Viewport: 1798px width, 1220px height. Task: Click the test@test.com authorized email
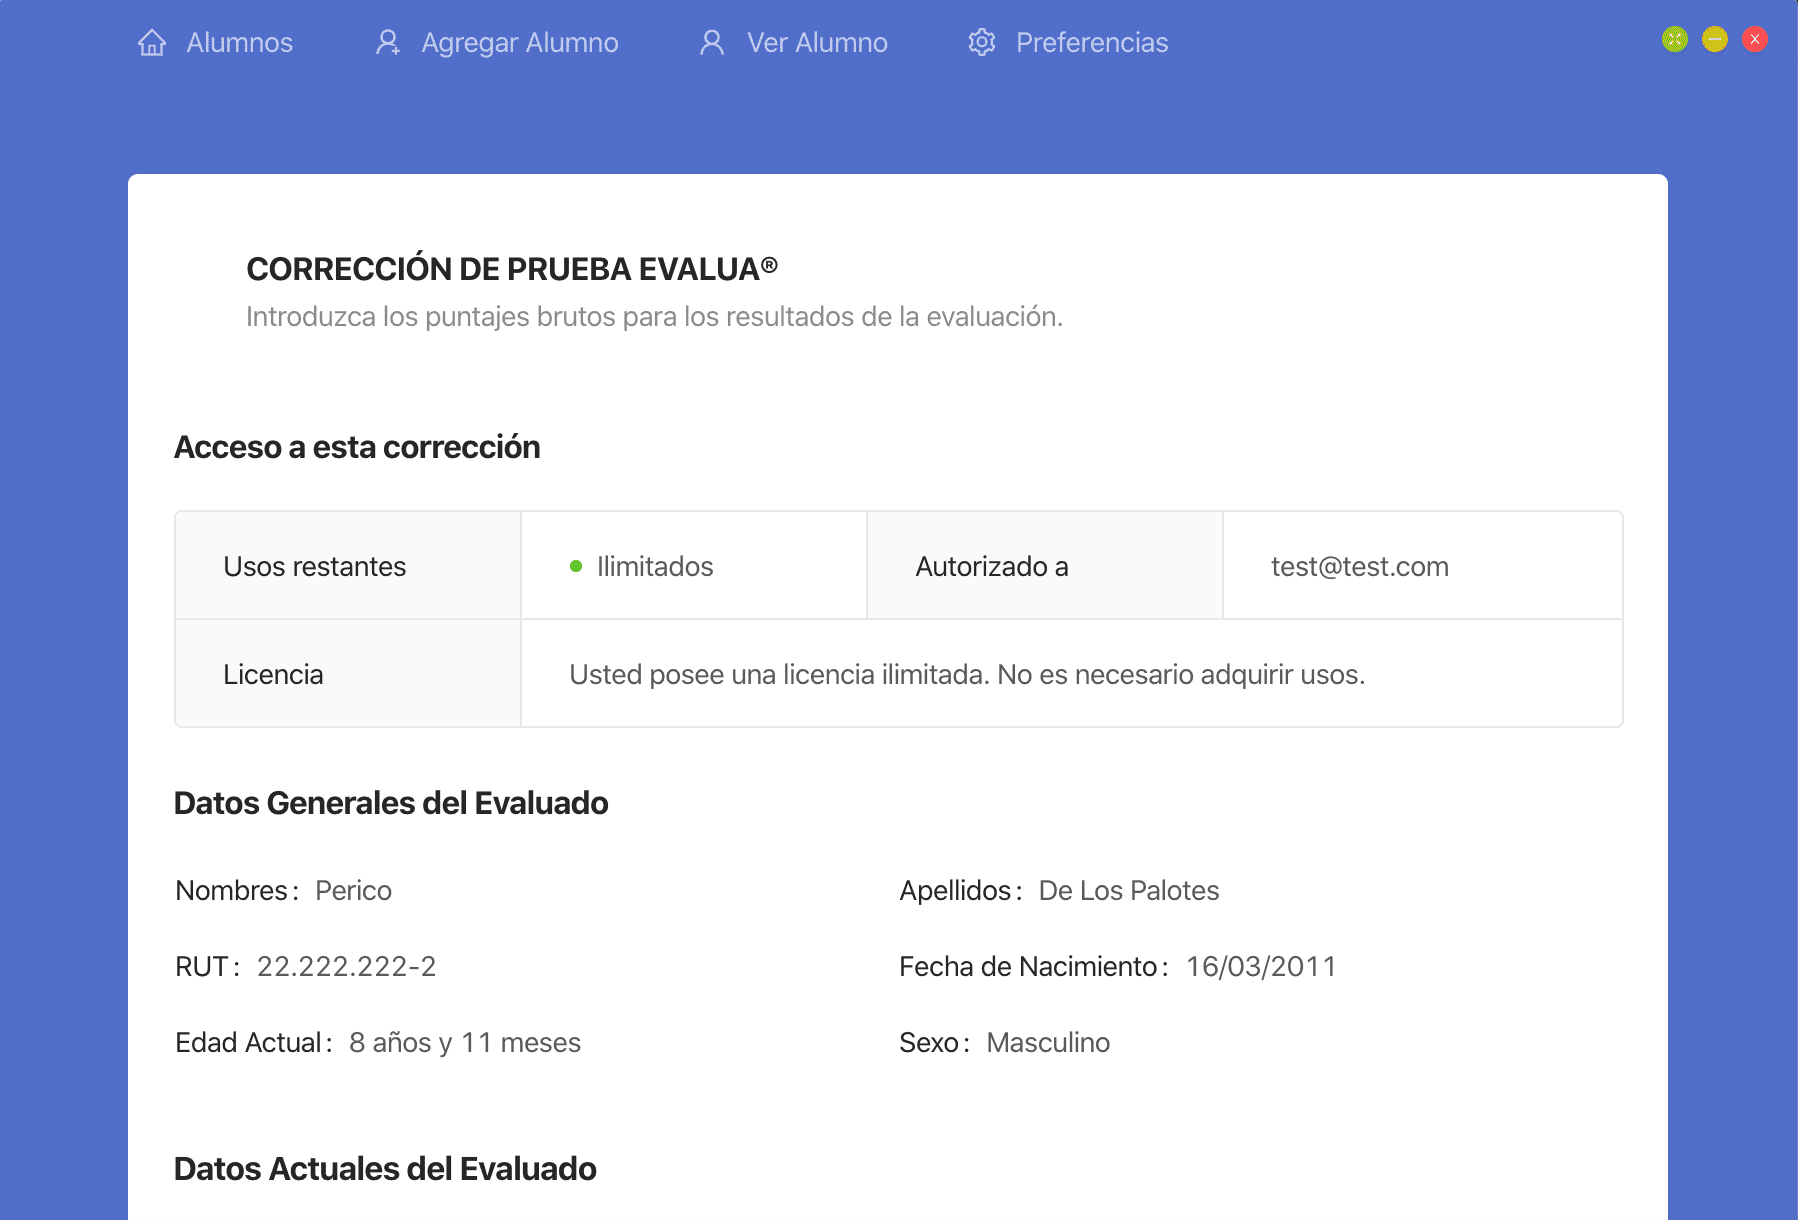point(1359,567)
